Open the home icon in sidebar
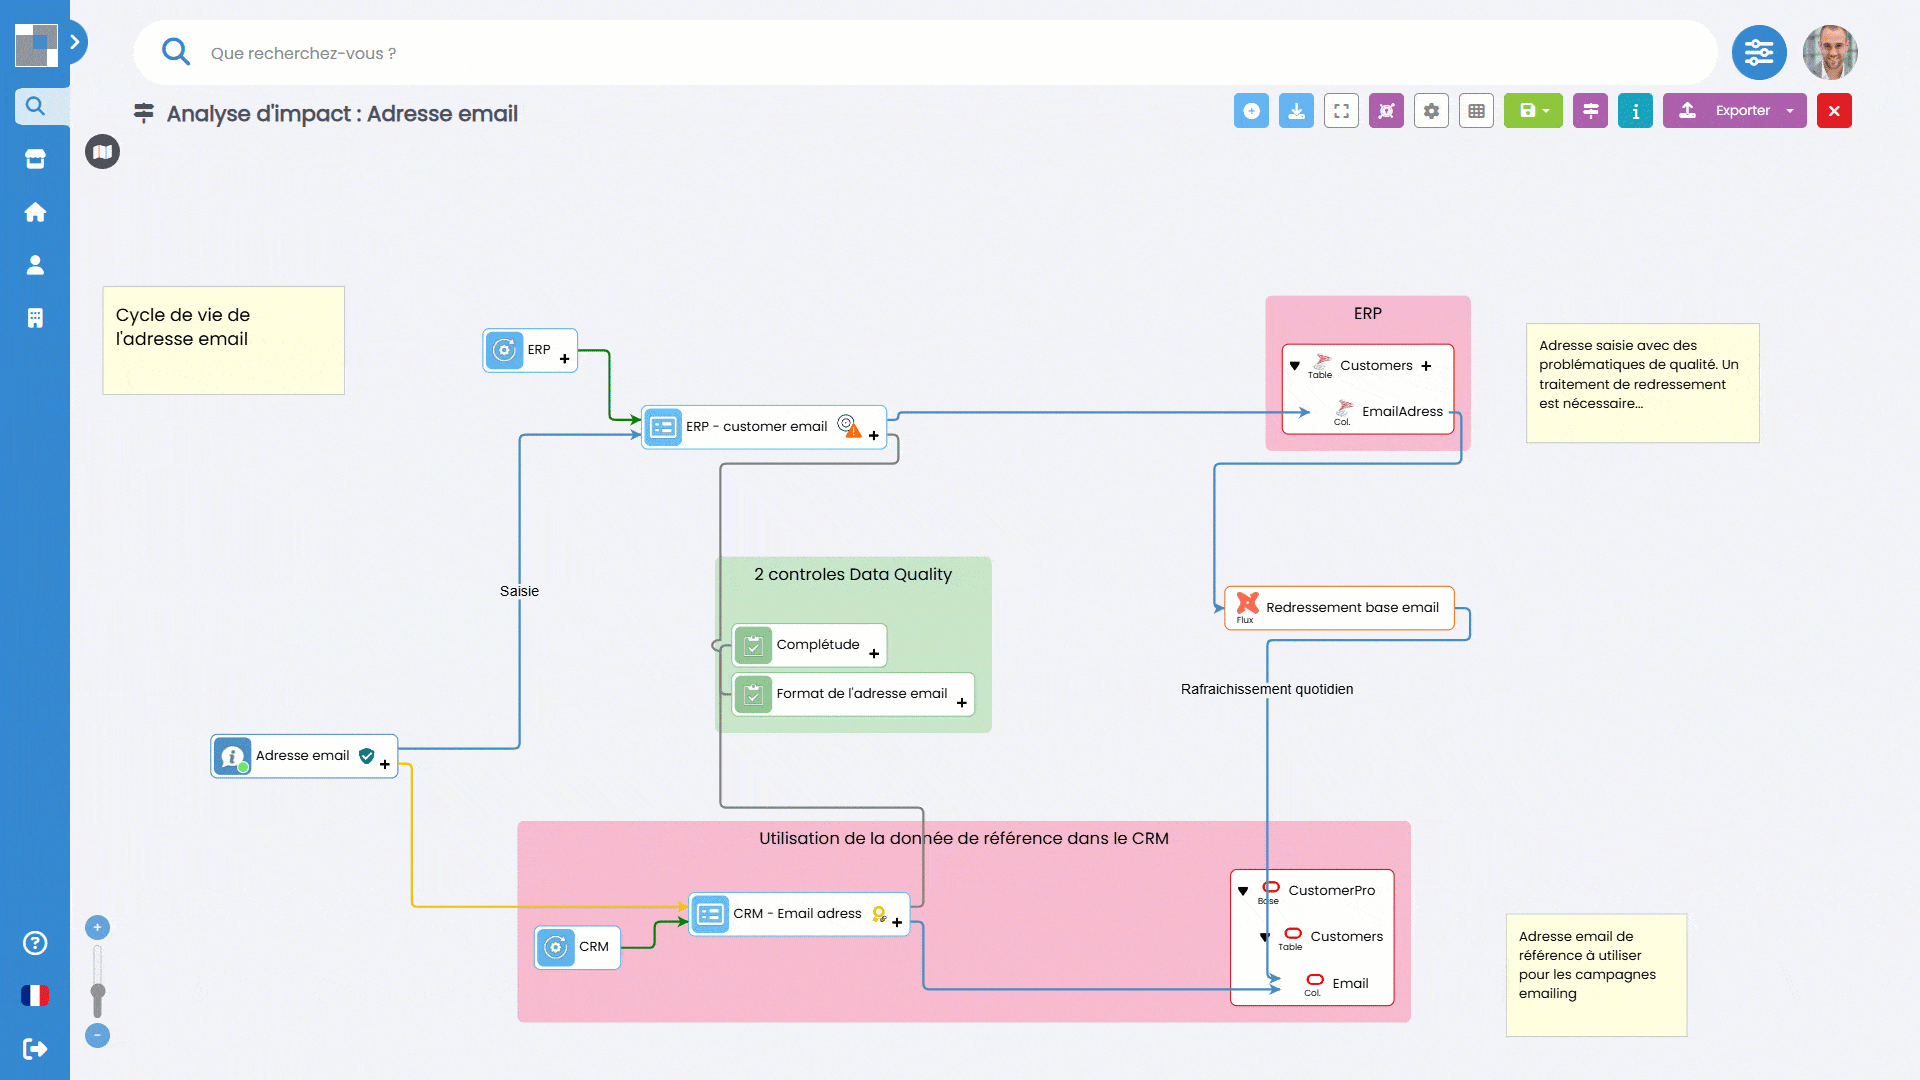This screenshot has height=1080, width=1920. tap(35, 212)
